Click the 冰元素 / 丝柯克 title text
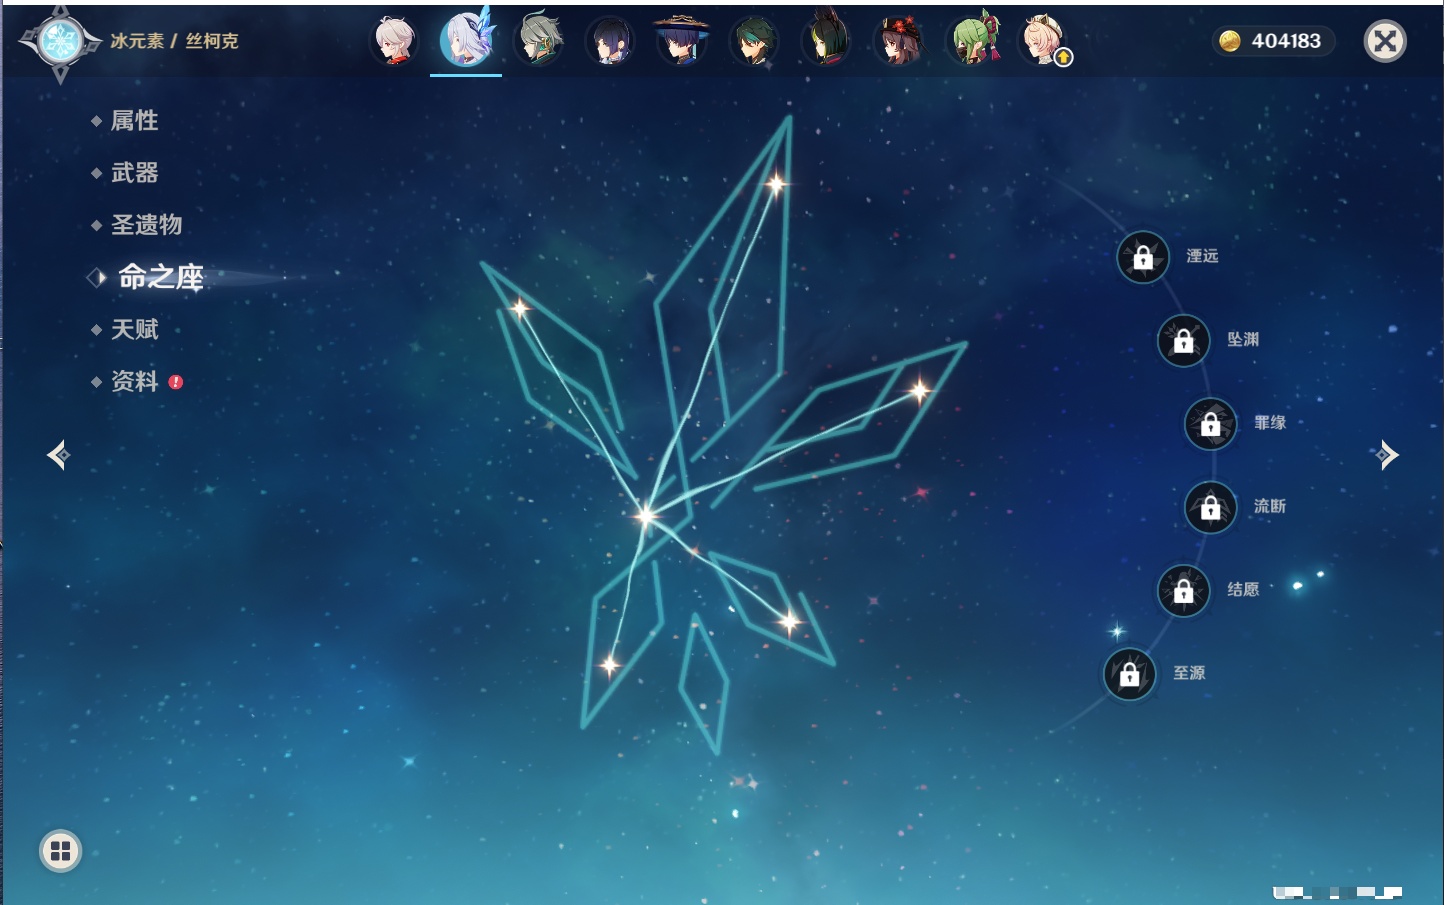 click(x=174, y=41)
